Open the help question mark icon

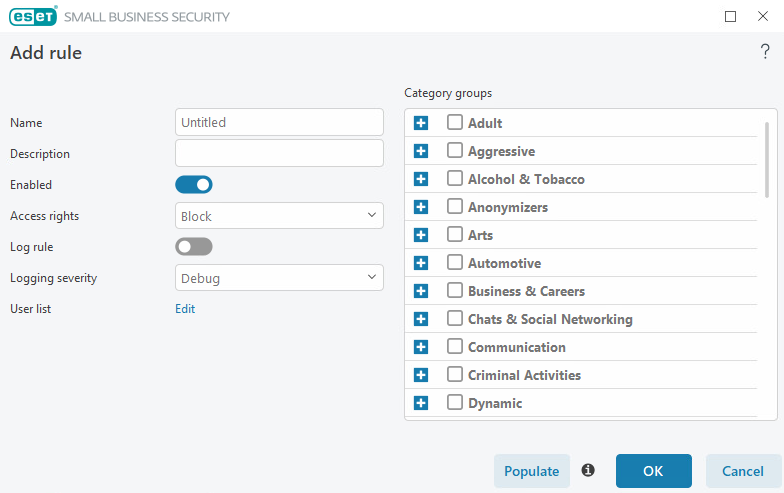(765, 52)
